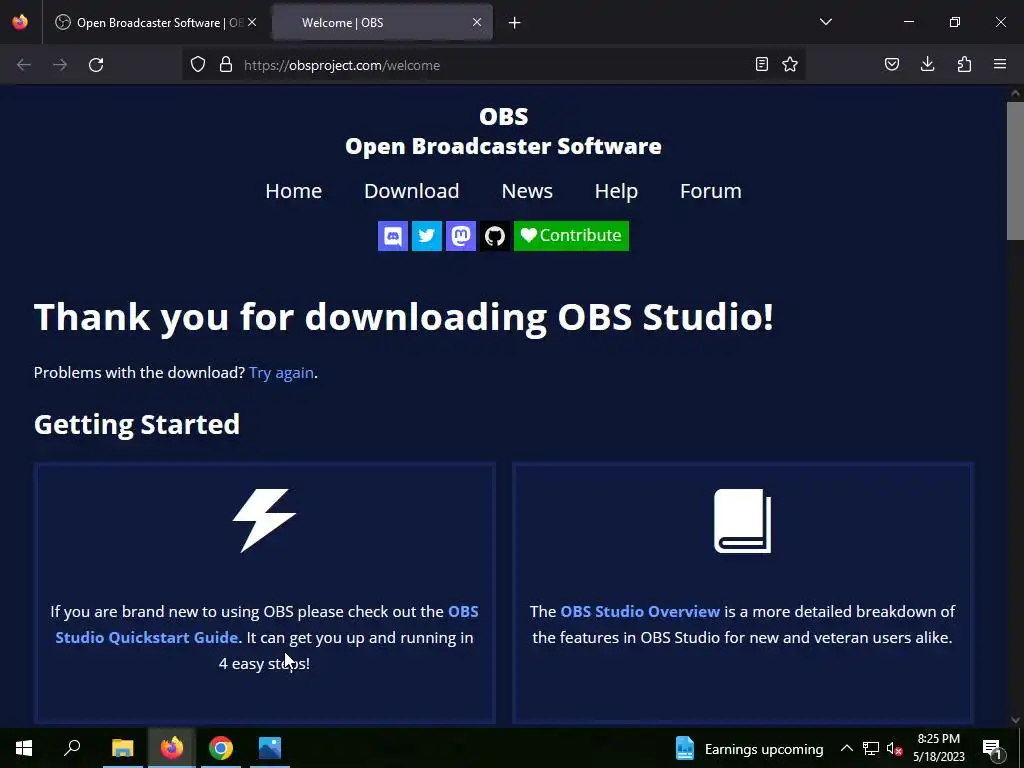Click the lightning bolt quickstart icon
The width and height of the screenshot is (1024, 768).
pos(264,520)
